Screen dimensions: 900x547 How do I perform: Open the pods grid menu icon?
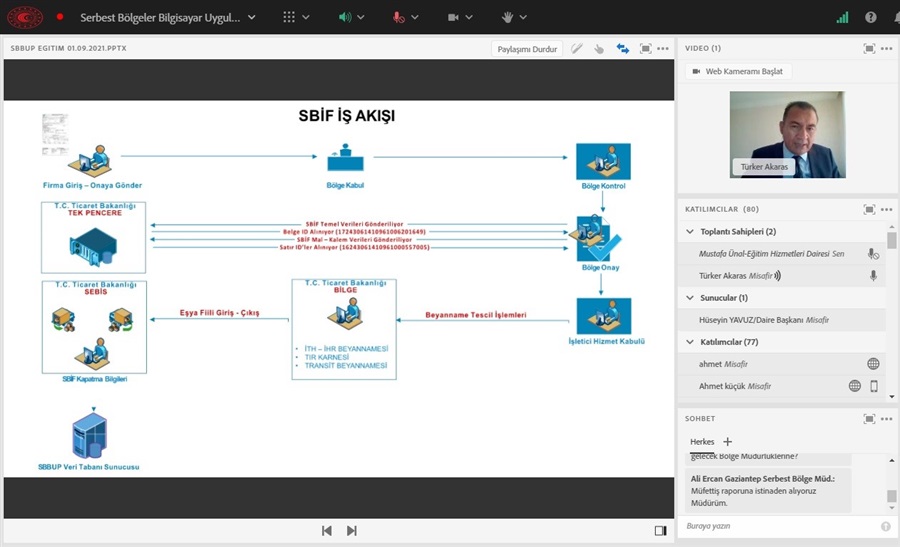click(289, 17)
